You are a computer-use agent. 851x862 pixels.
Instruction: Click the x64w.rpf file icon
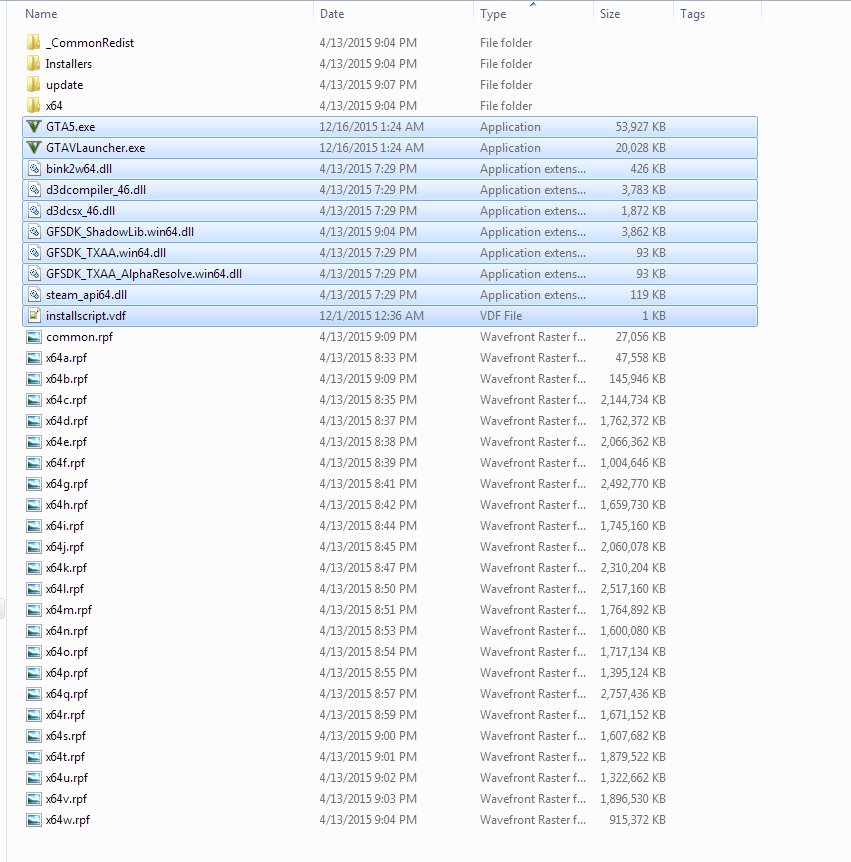34,820
